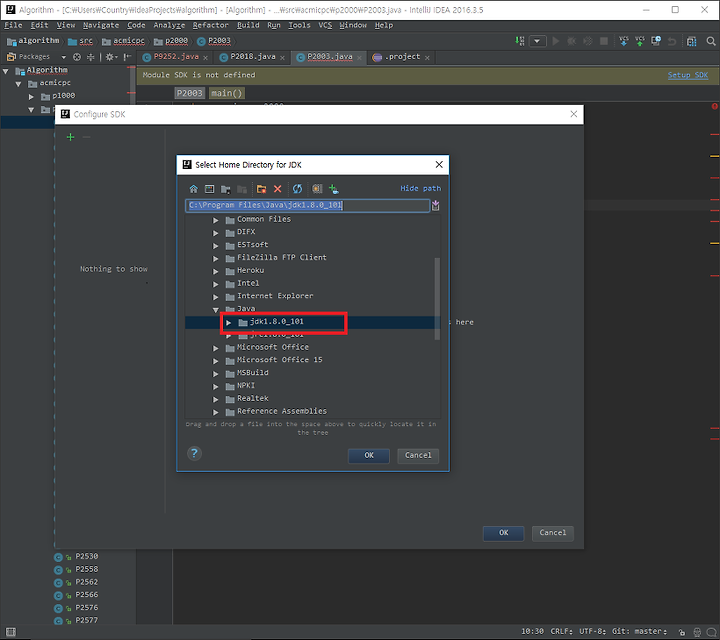Go to home directory in JDK chooser
Viewport: 720px width, 640px height.
[193, 189]
